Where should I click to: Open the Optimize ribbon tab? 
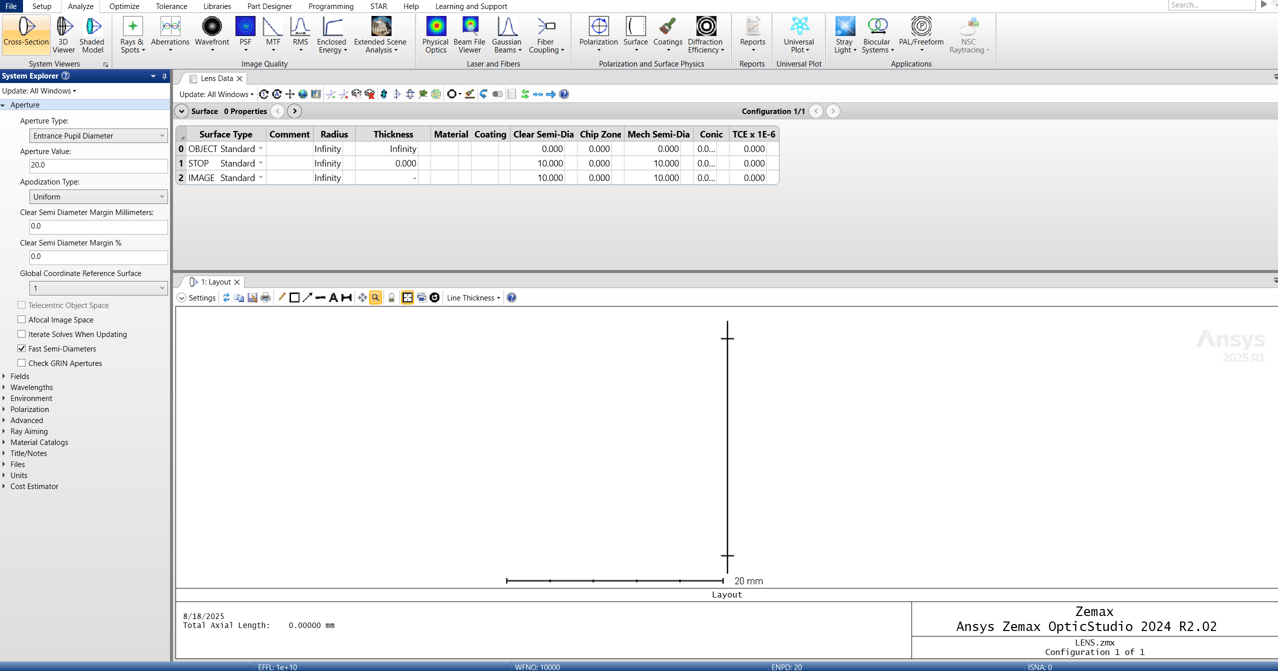[124, 6]
